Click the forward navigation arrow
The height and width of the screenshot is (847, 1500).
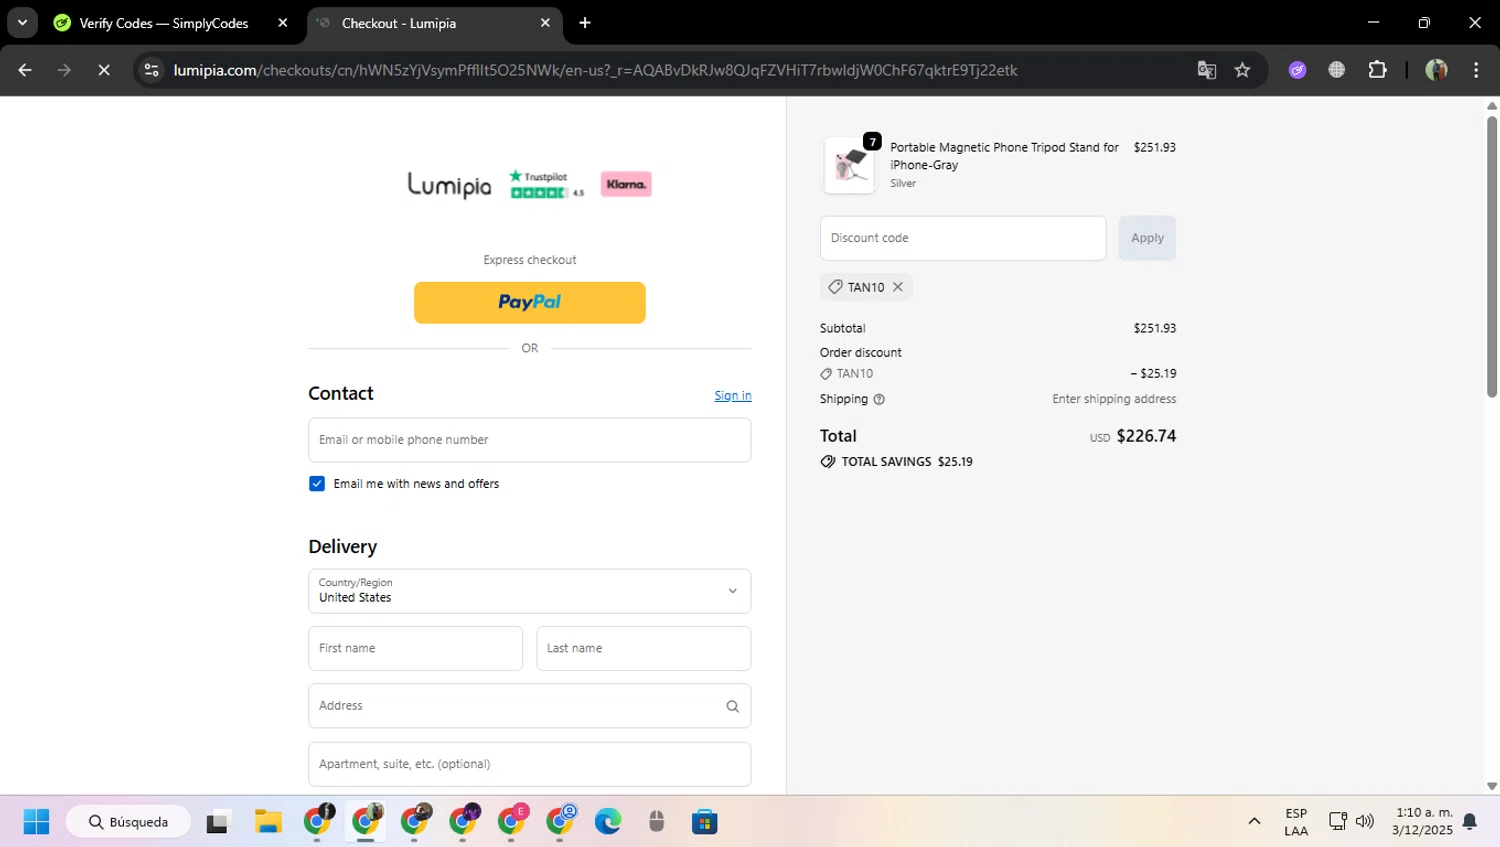64,70
